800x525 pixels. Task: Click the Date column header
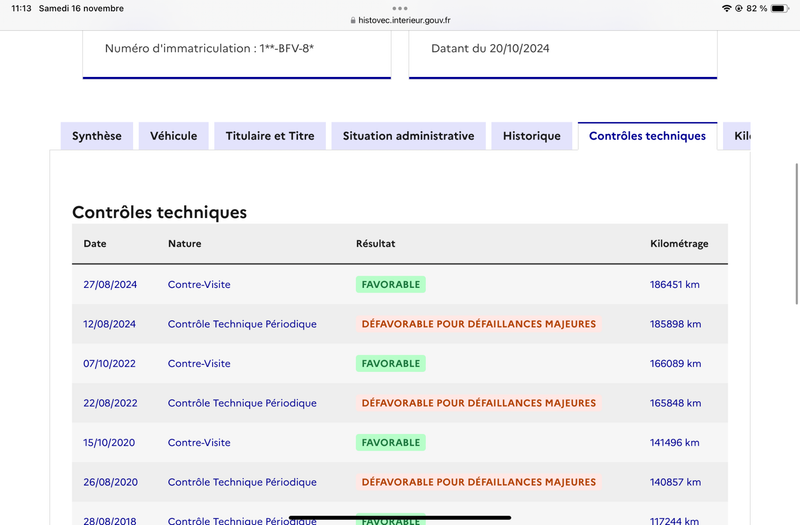[x=95, y=244]
